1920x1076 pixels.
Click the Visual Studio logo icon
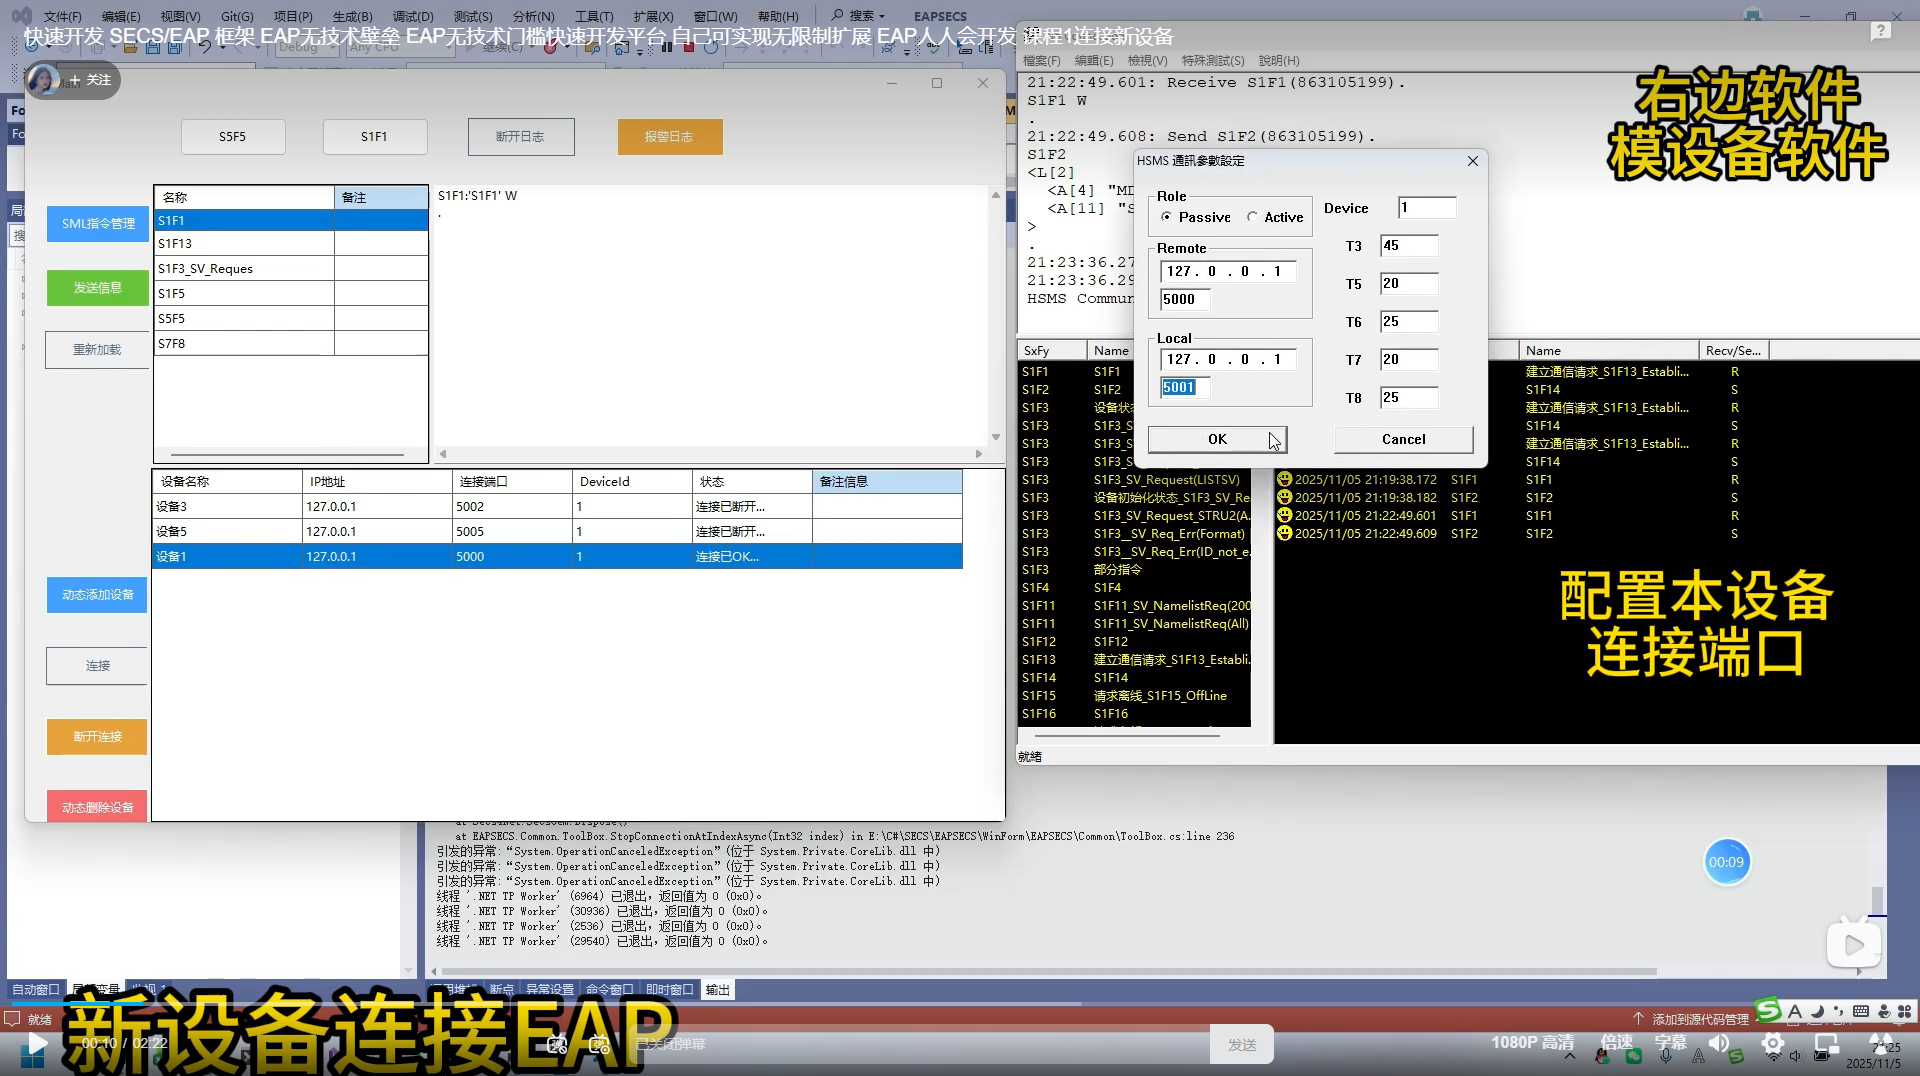(21, 16)
